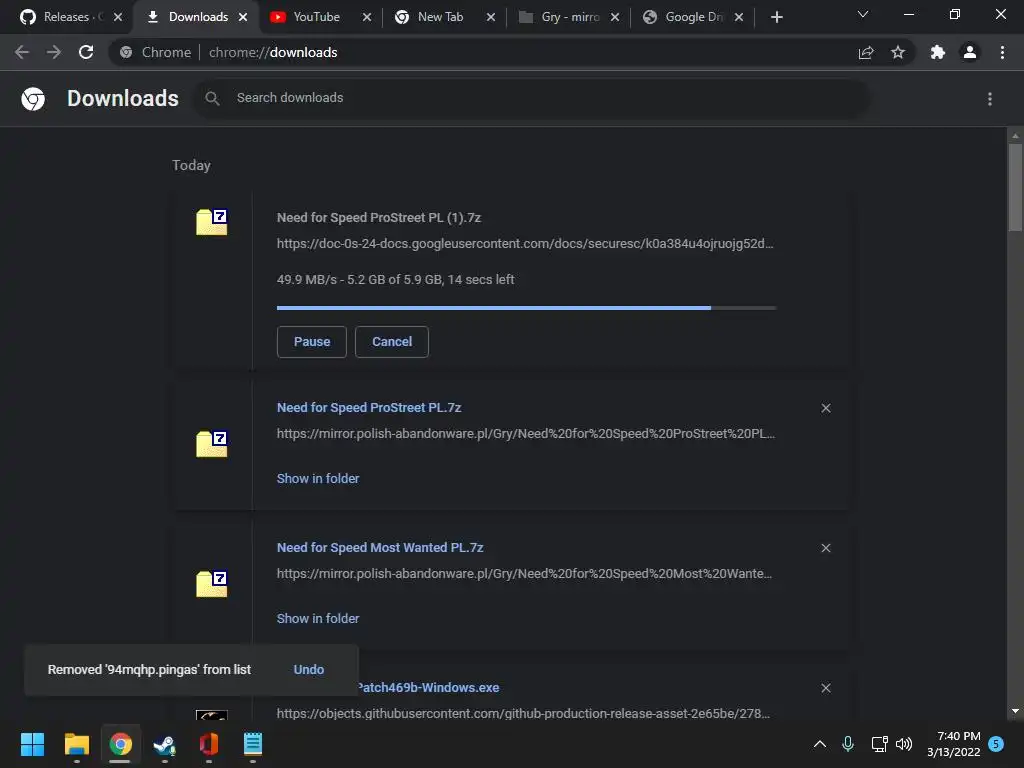The width and height of the screenshot is (1024, 768).
Task: Click the ProStreet mirror.polish-abandonware URL text
Action: (x=526, y=434)
